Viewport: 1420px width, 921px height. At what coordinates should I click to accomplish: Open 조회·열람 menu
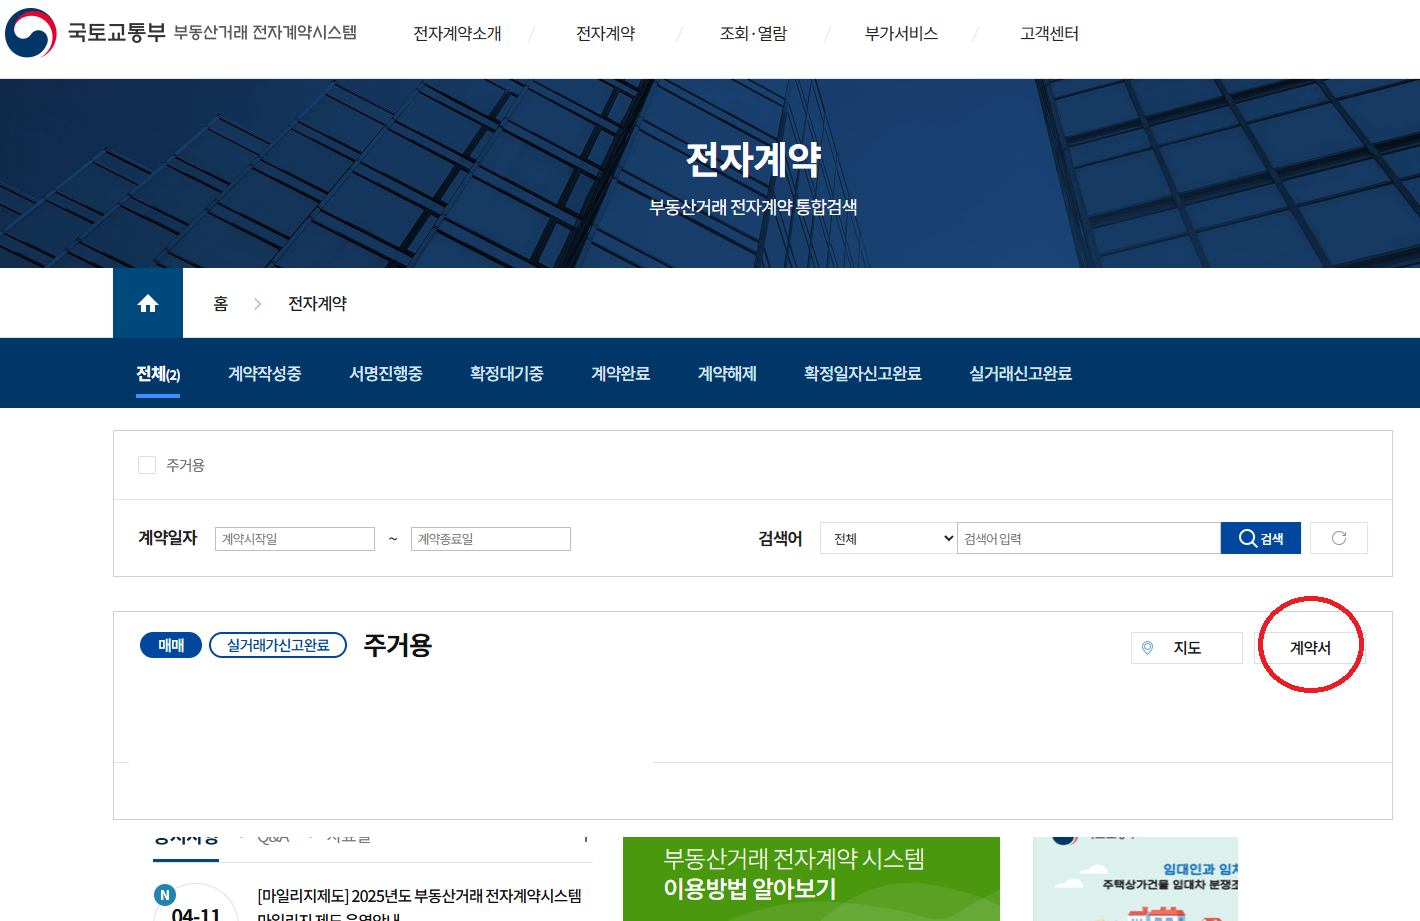[754, 34]
